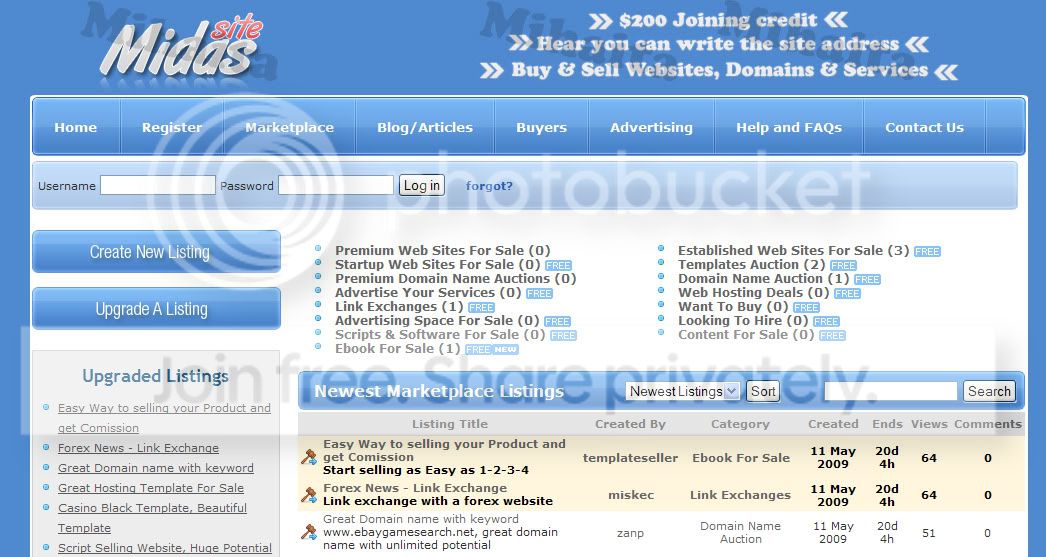Open sidebar link Casino Black Template

pyautogui.click(x=152, y=518)
